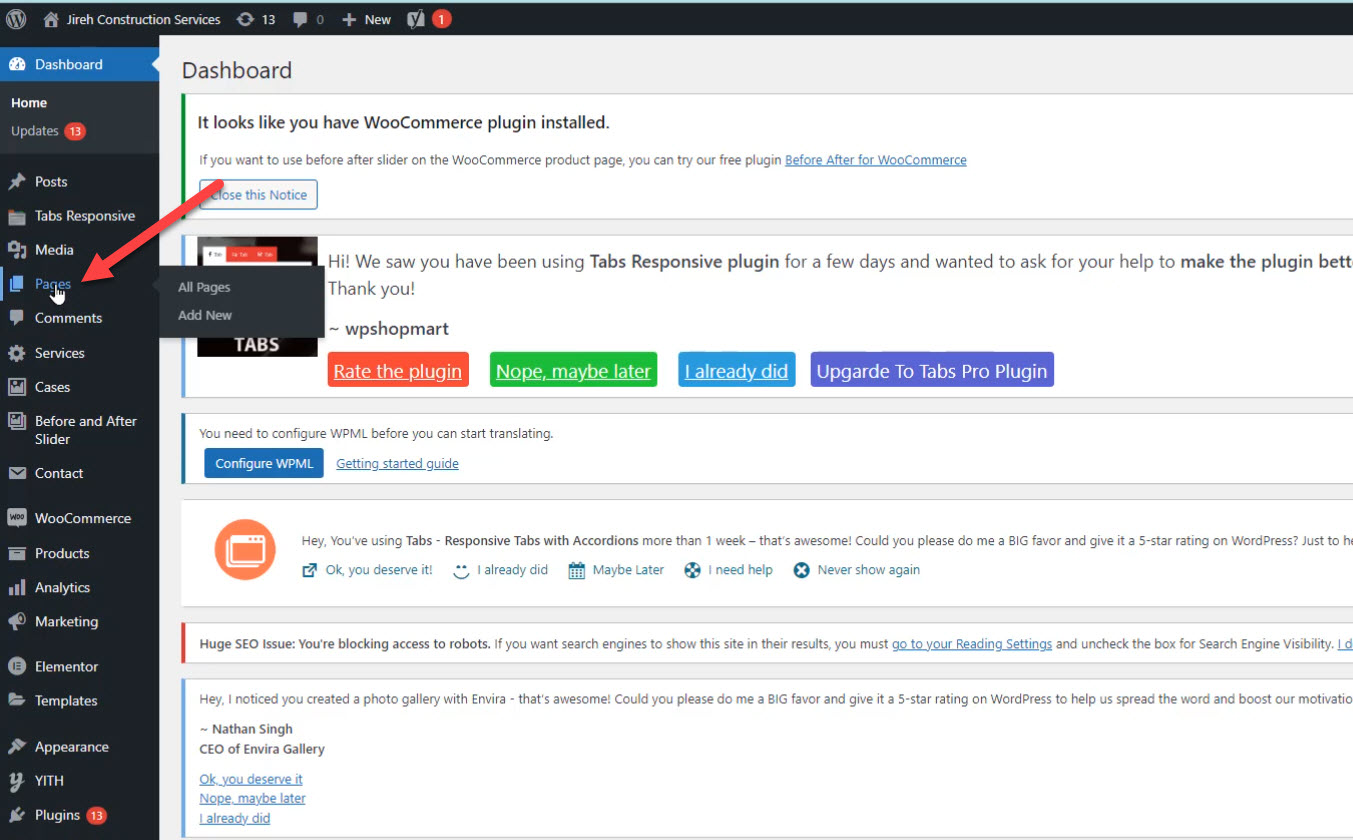
Task: Click the ~ Nathan Singh signature text
Action: pos(246,729)
